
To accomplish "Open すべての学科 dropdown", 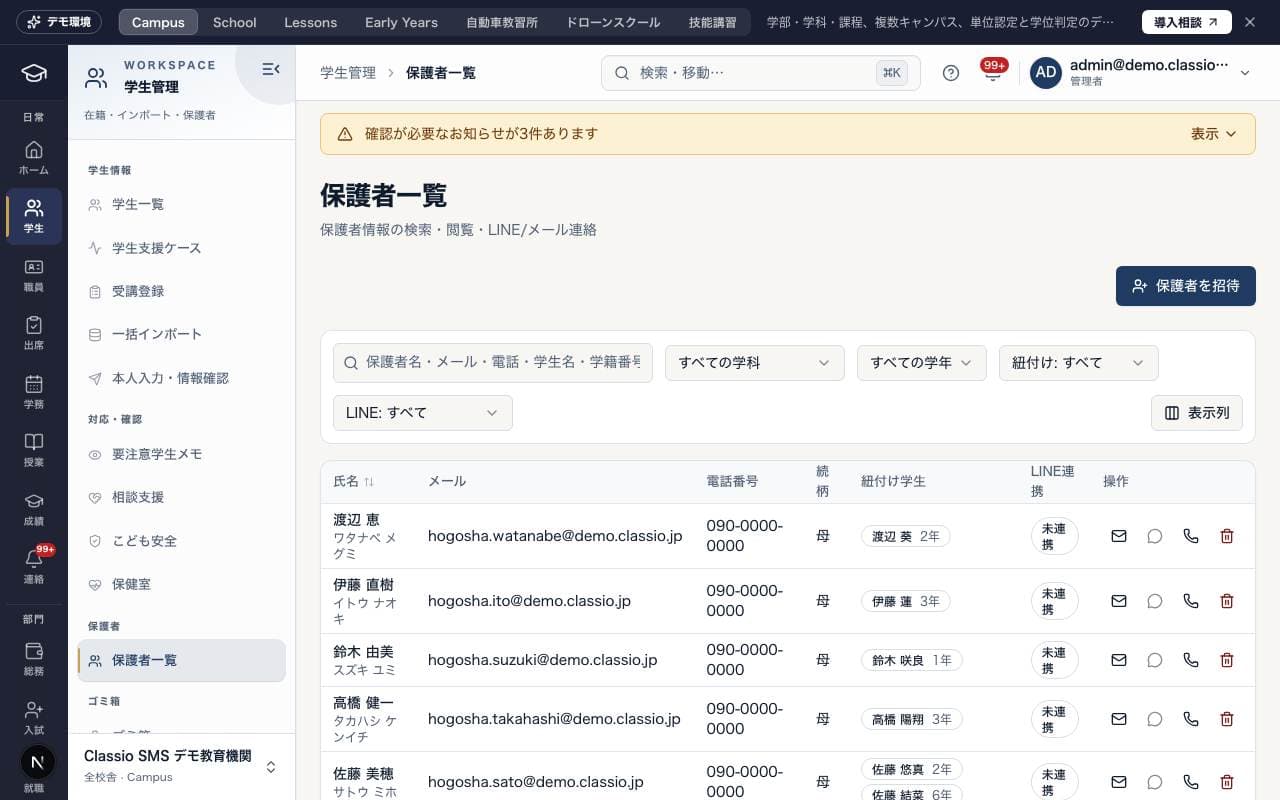I will tap(755, 363).
